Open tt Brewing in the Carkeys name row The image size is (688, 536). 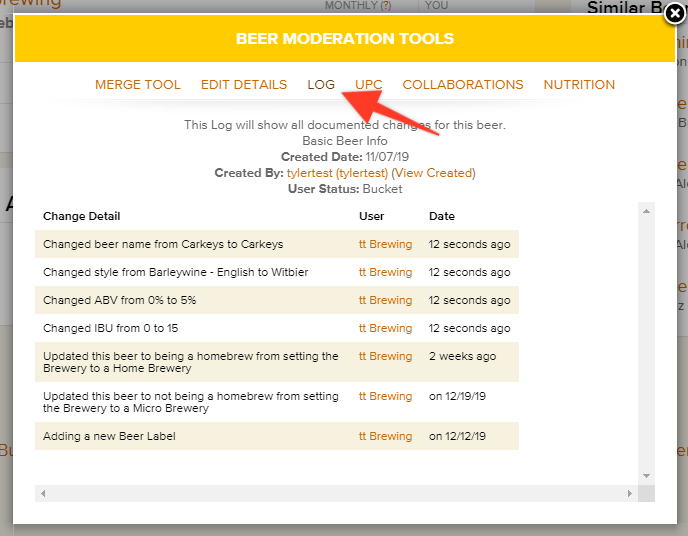tap(385, 244)
